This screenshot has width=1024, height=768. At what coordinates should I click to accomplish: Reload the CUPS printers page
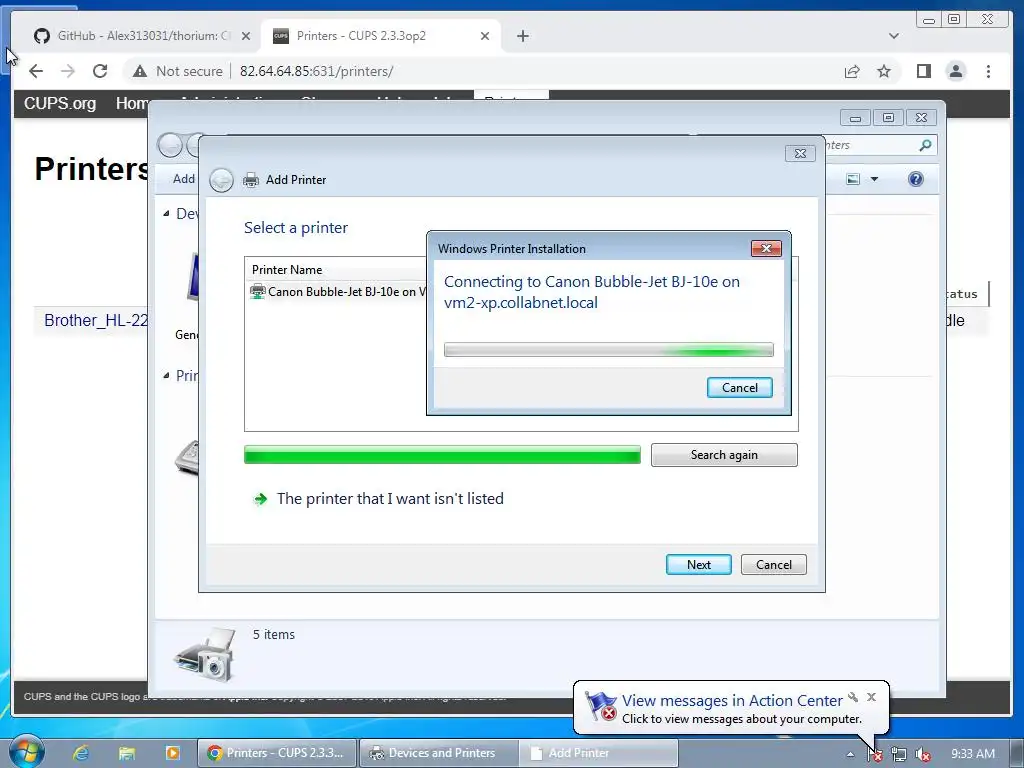[100, 71]
